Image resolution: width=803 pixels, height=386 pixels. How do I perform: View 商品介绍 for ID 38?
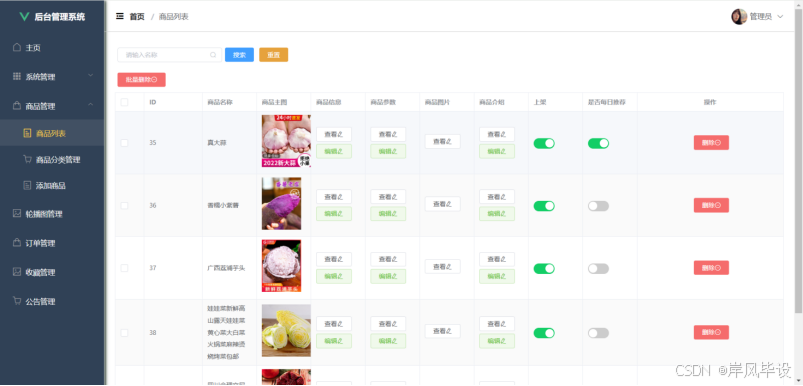[x=497, y=324]
